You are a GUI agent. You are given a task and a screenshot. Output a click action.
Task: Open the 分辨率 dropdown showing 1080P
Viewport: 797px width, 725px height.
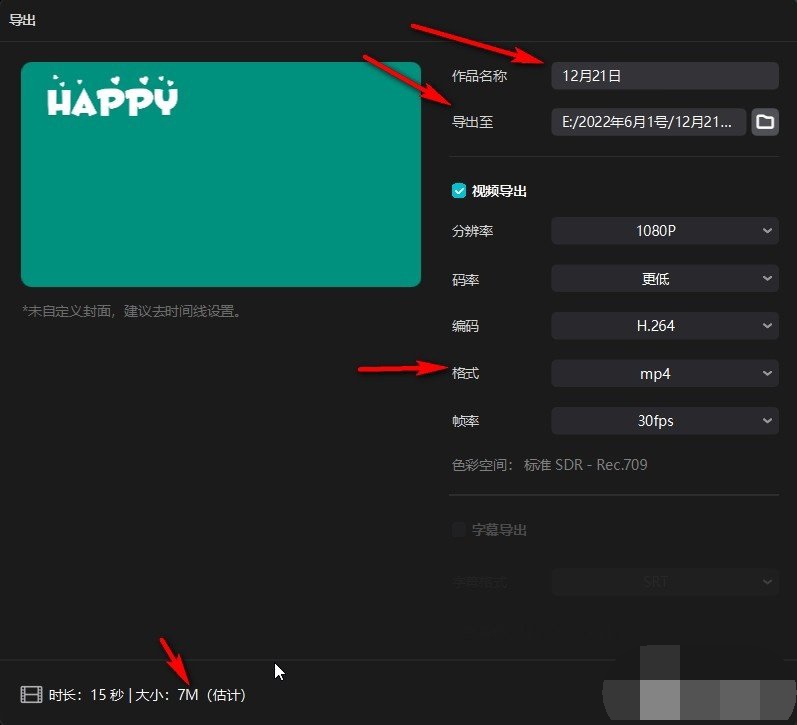tap(664, 231)
